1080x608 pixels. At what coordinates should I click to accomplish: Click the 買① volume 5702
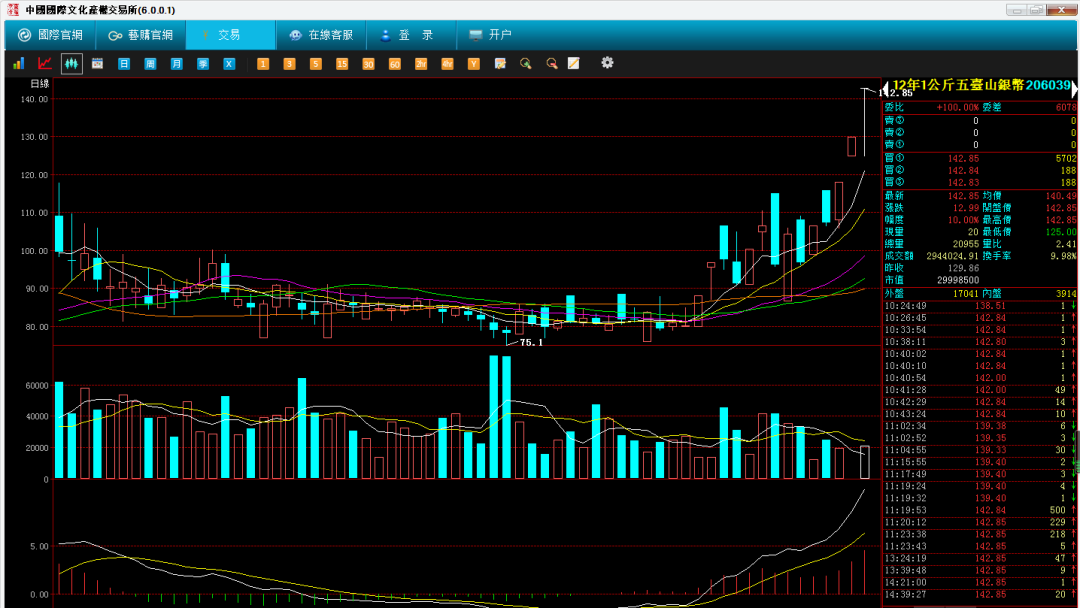point(1066,158)
